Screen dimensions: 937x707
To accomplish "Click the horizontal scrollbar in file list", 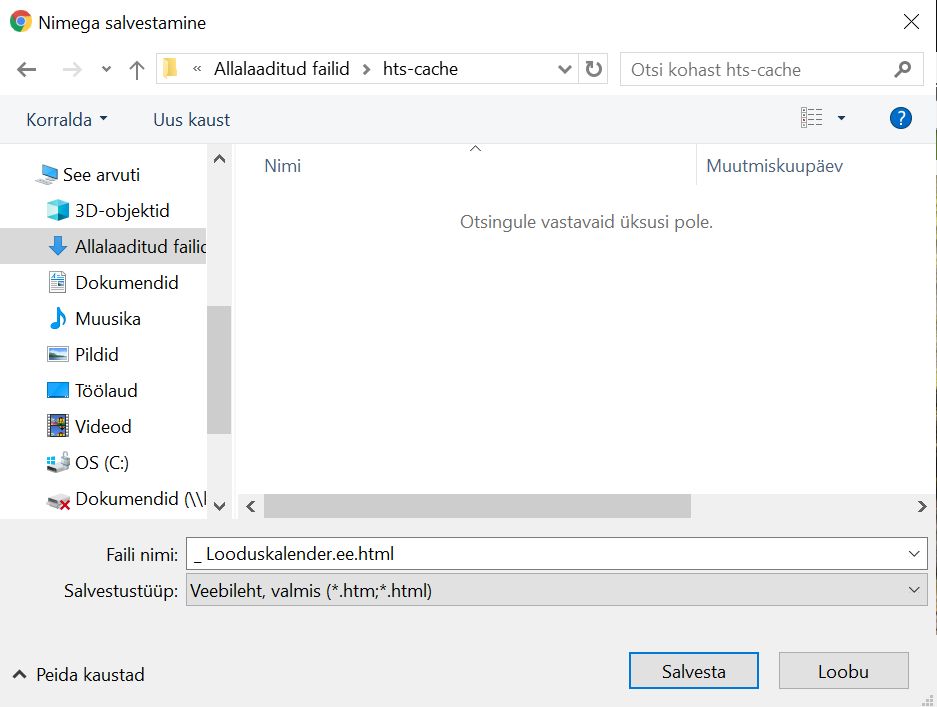I will pos(477,507).
